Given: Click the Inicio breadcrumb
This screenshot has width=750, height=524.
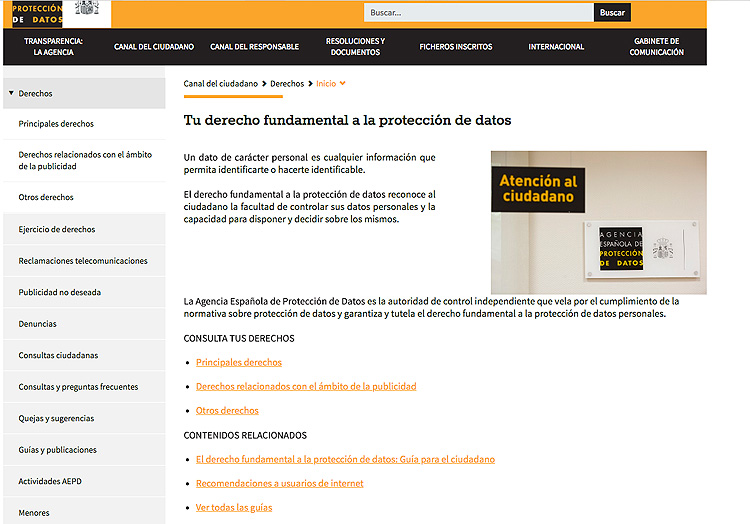Looking at the screenshot, I should [326, 84].
